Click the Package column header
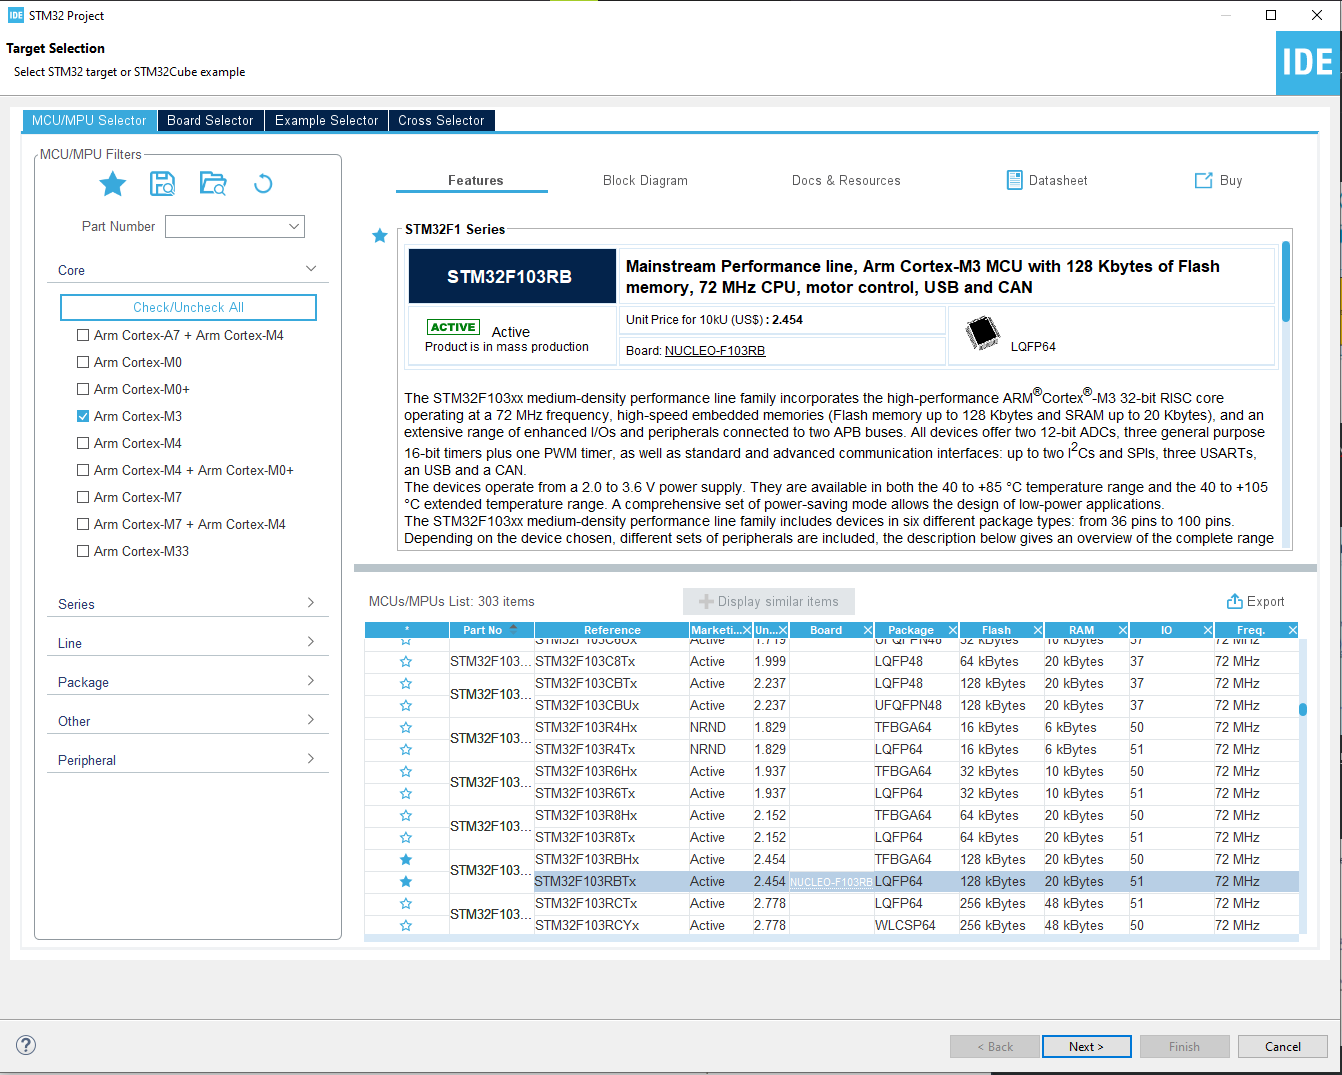This screenshot has height=1075, width=1342. click(911, 630)
